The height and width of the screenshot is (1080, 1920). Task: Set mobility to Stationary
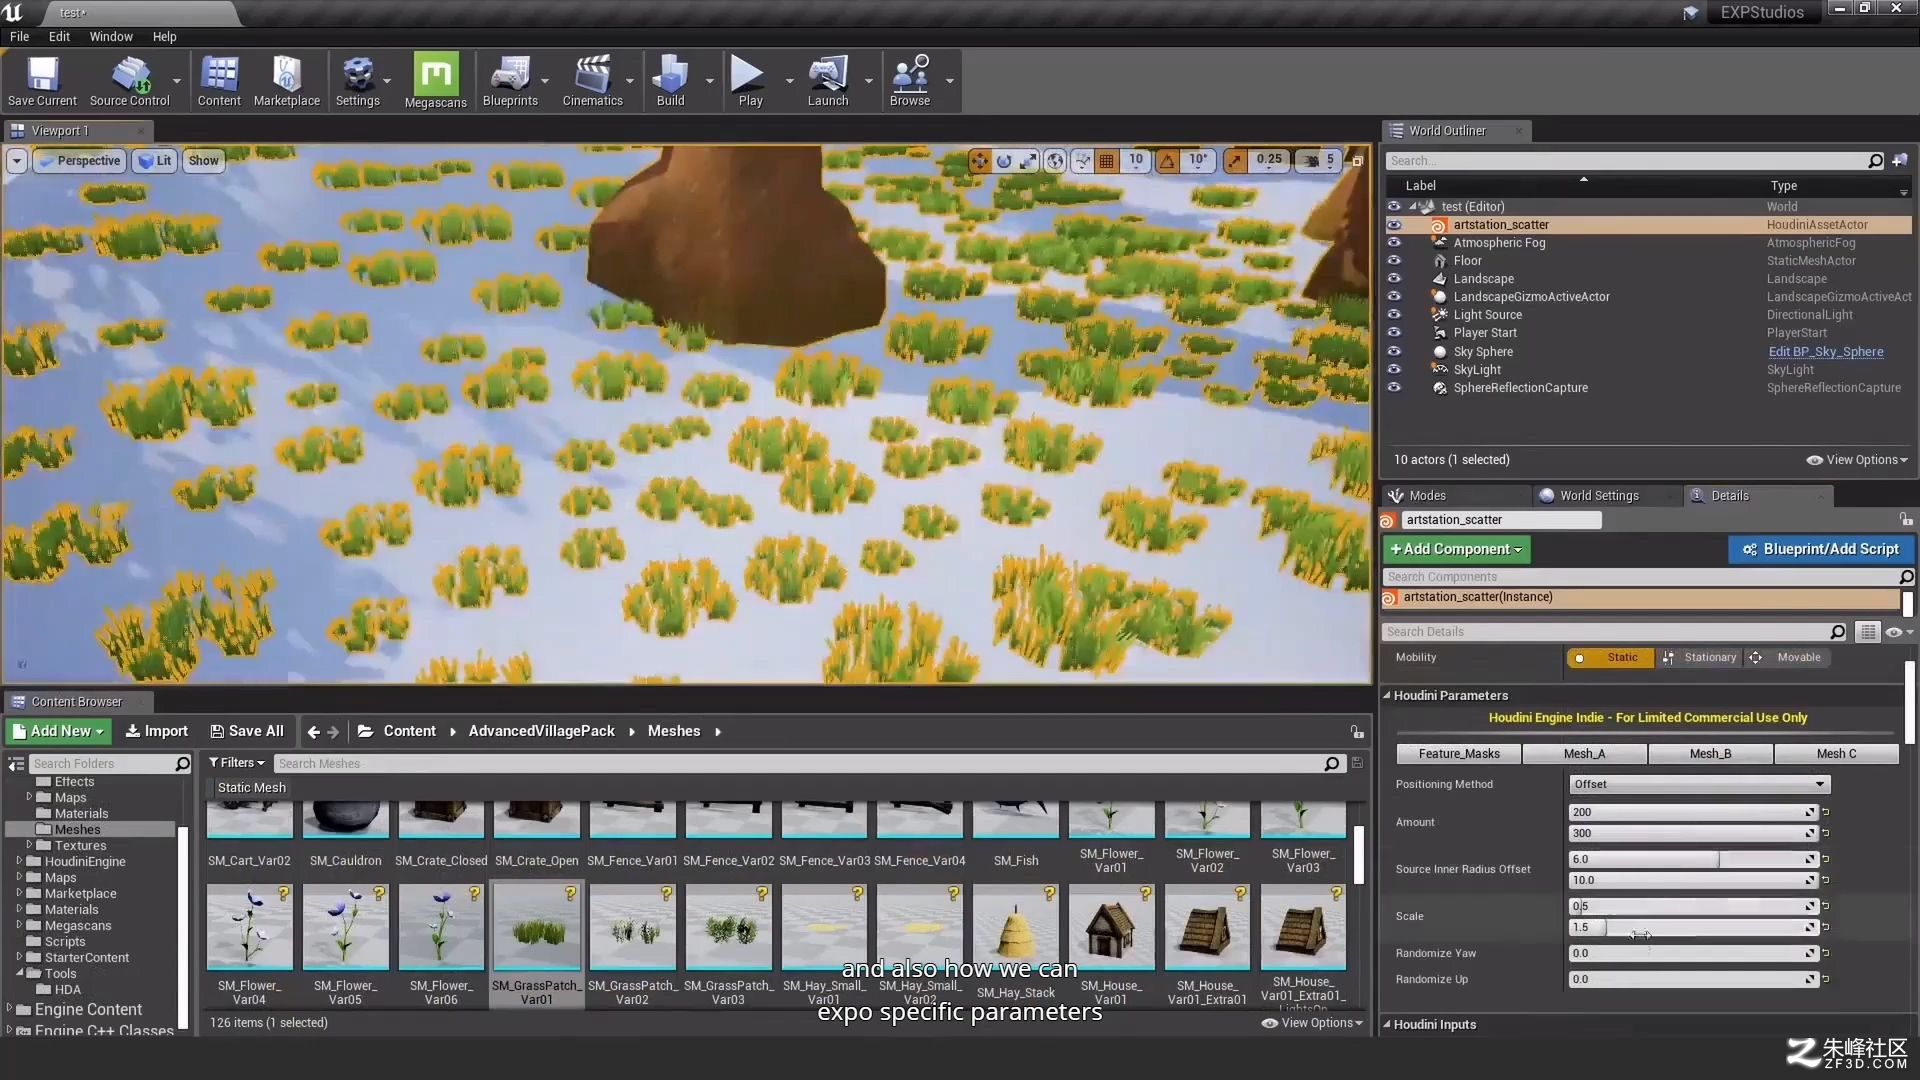(1699, 658)
